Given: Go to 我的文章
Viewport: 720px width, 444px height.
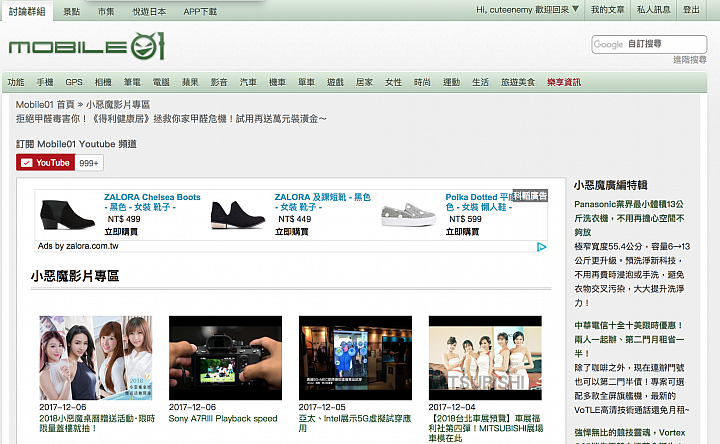Looking at the screenshot, I should [608, 10].
